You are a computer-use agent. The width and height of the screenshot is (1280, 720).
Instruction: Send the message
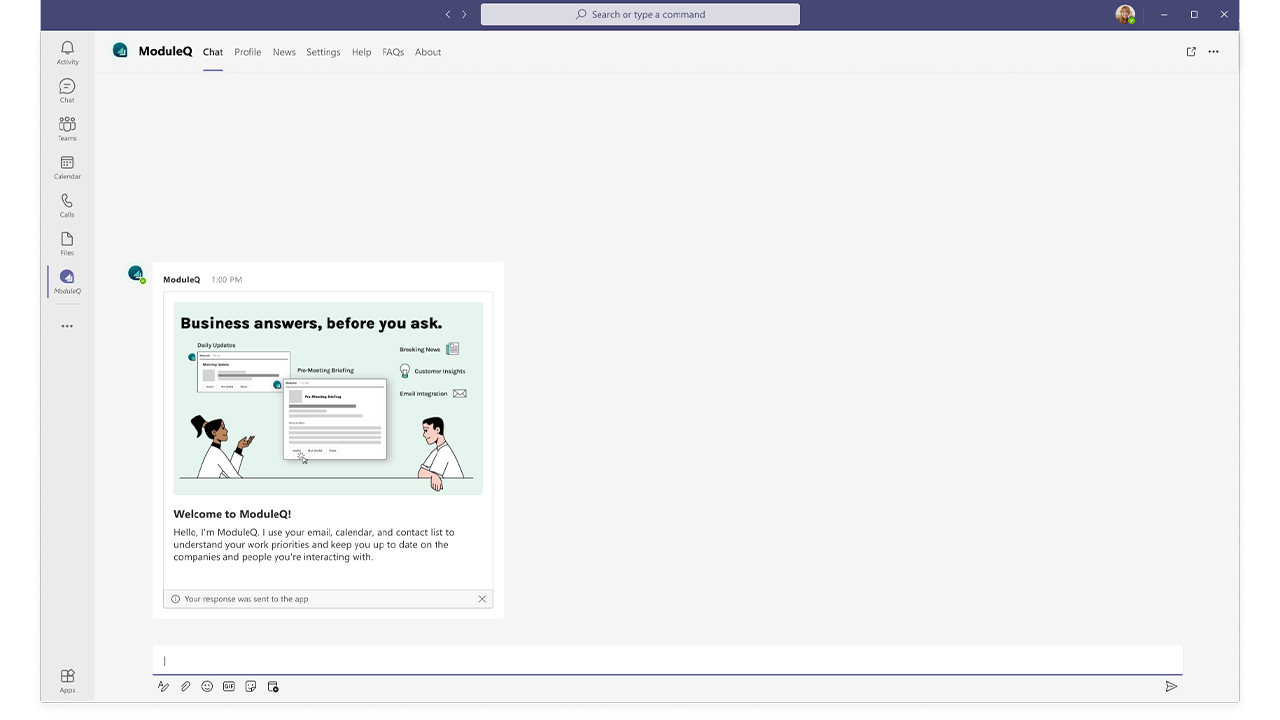click(x=1171, y=686)
